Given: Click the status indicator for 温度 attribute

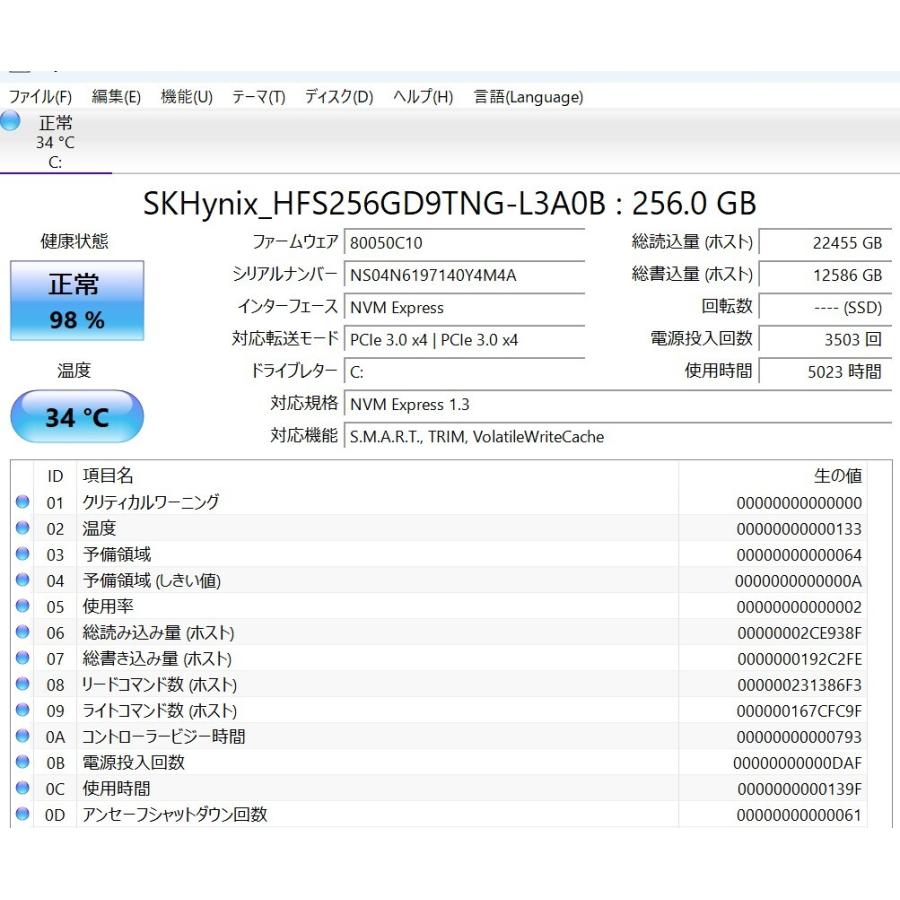Looking at the screenshot, I should coord(22,529).
